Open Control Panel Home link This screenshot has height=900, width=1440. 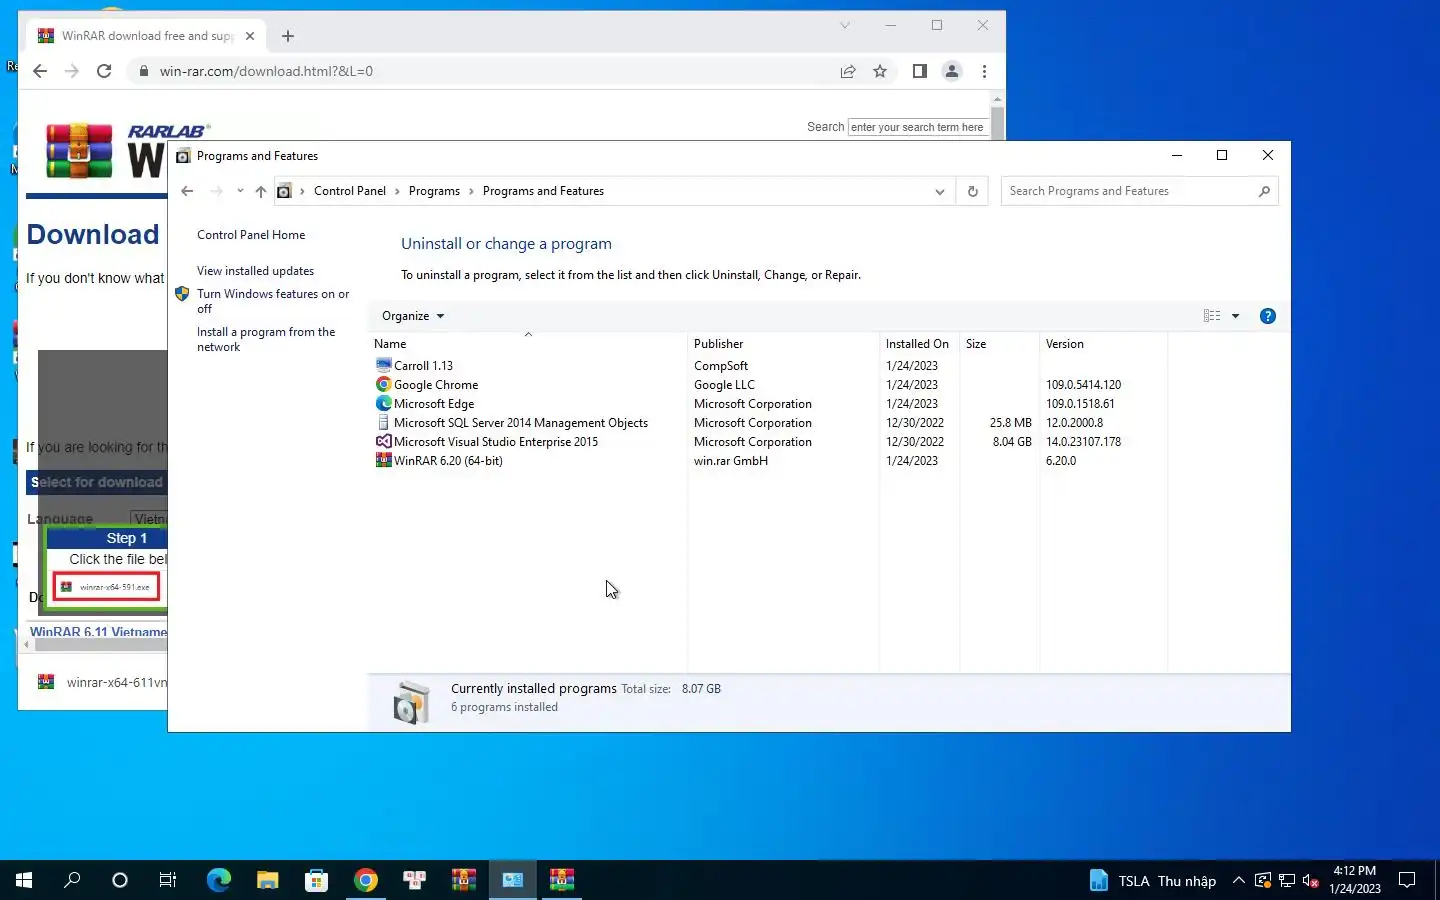[x=251, y=235]
